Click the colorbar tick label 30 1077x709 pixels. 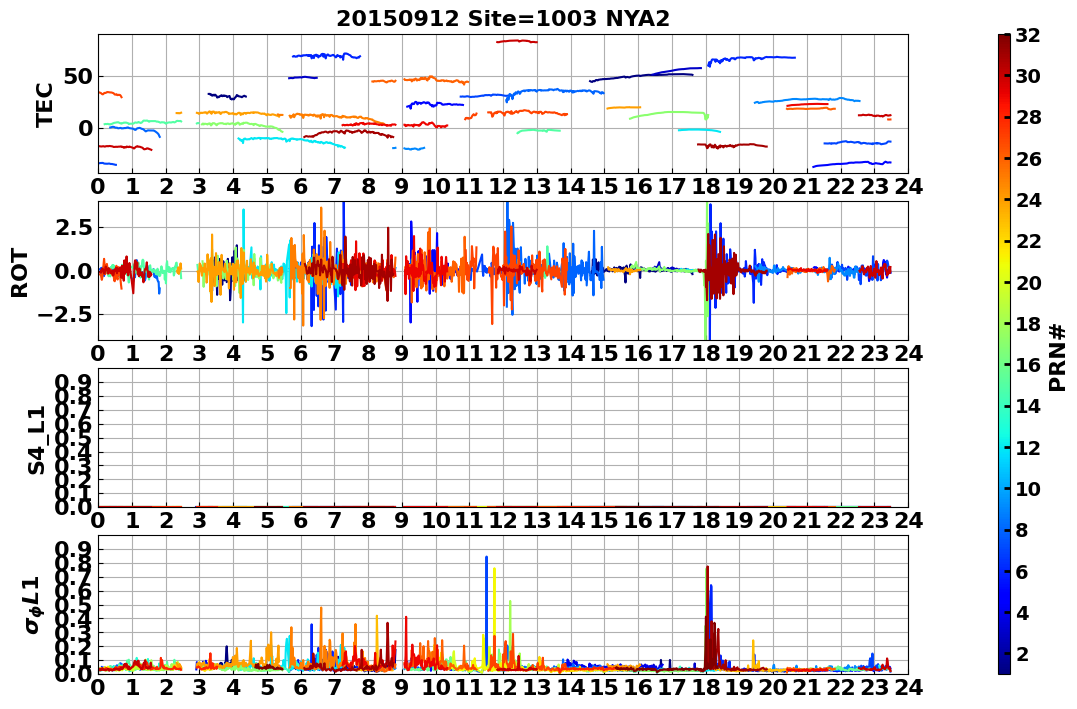[x=1028, y=76]
